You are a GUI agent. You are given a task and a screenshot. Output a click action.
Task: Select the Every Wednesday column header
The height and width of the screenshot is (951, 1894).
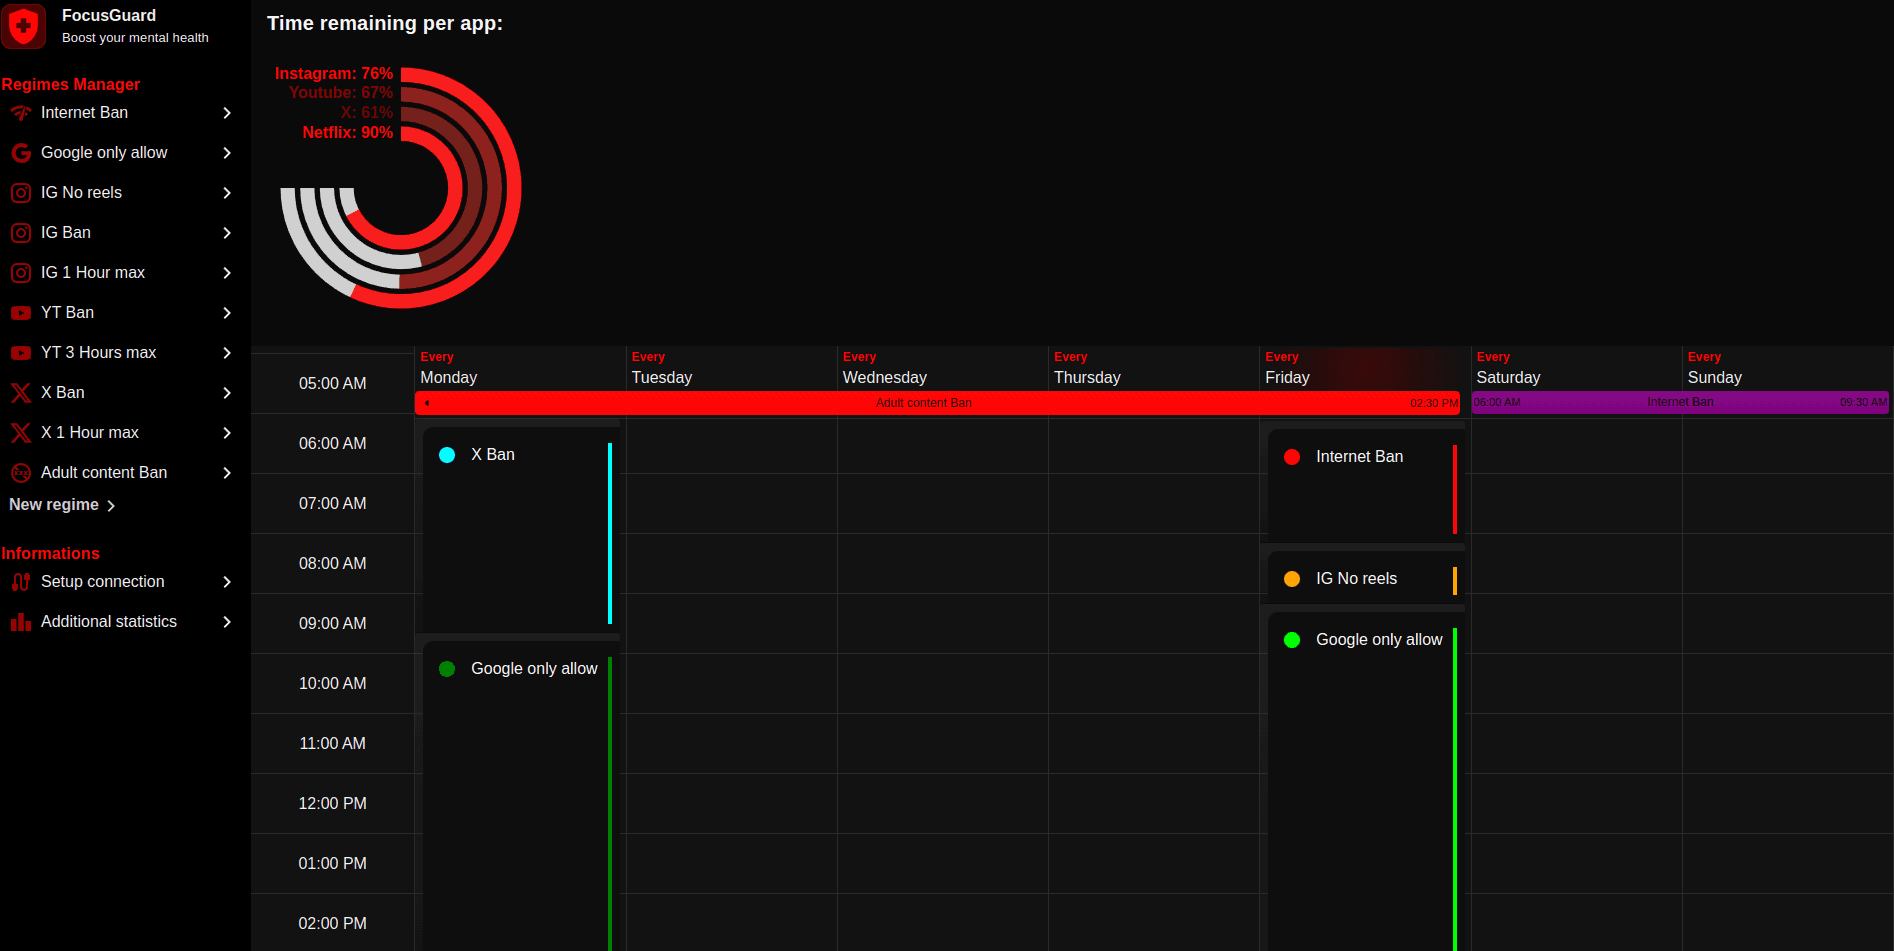point(884,369)
